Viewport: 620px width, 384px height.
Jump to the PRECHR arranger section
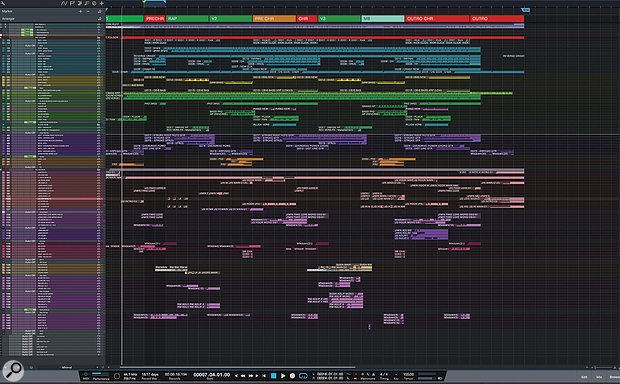[x=155, y=19]
